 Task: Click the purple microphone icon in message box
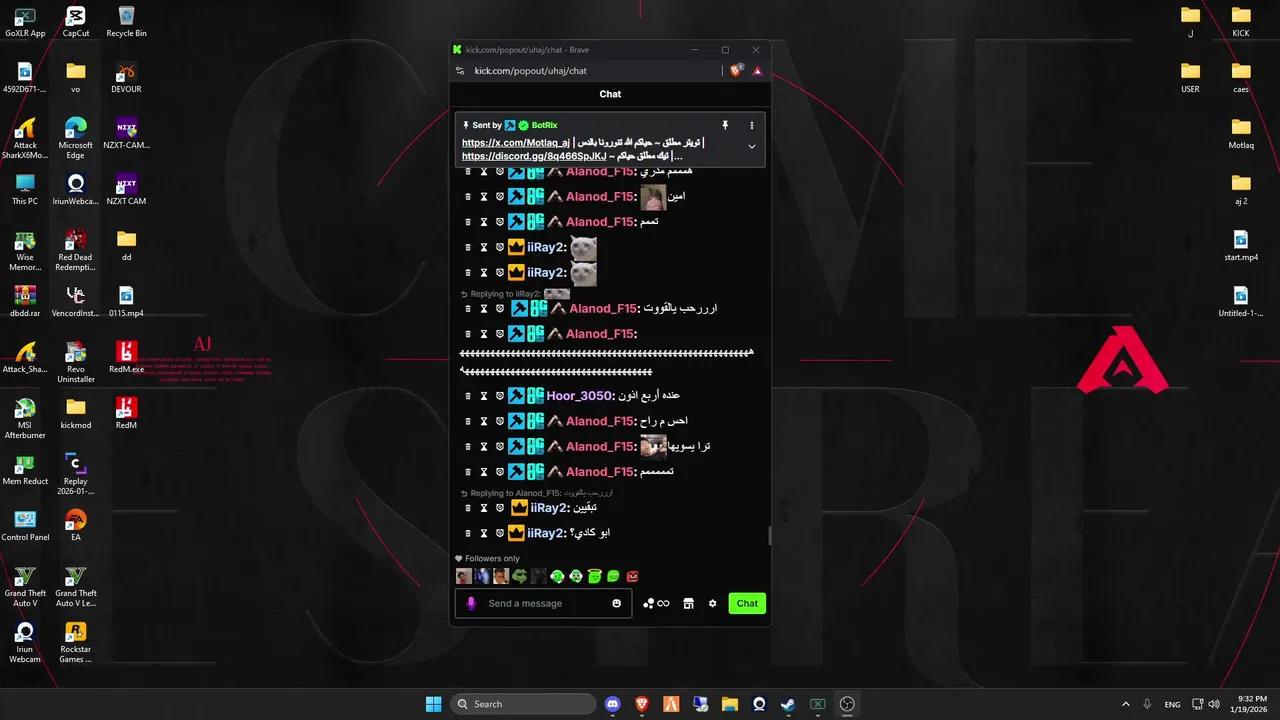tap(471, 603)
